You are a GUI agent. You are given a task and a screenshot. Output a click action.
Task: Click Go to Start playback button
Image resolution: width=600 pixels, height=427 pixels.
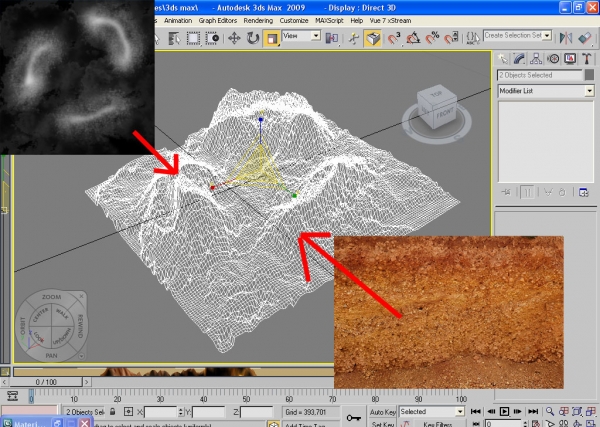(x=475, y=411)
